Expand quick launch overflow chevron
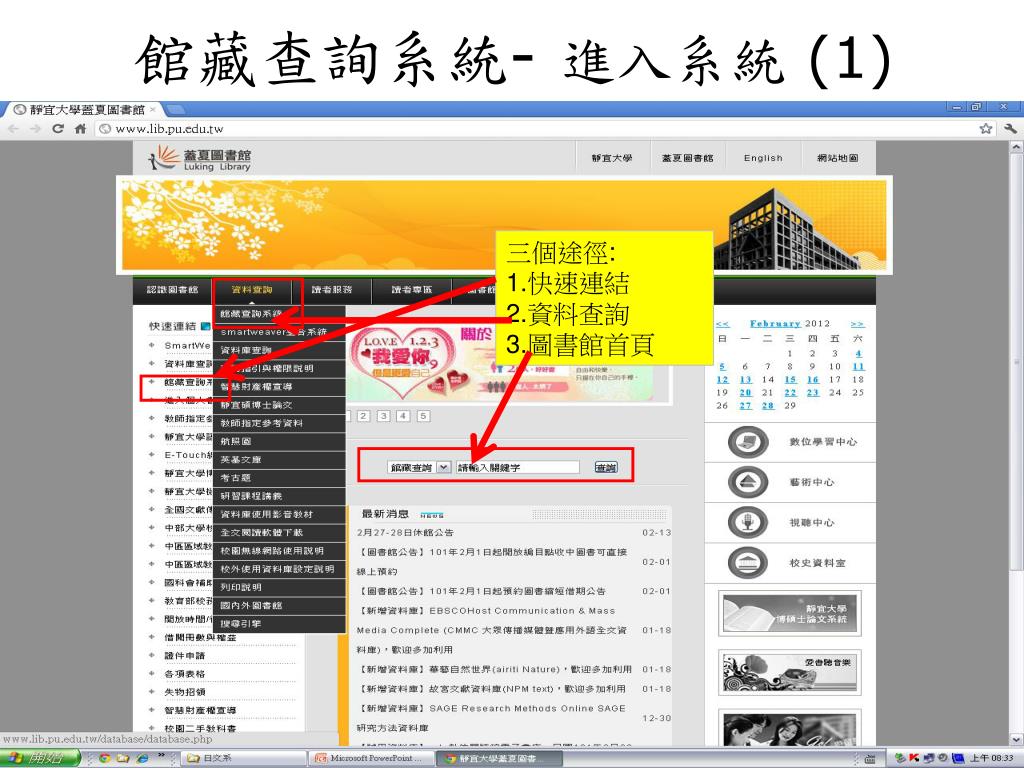 (161, 756)
